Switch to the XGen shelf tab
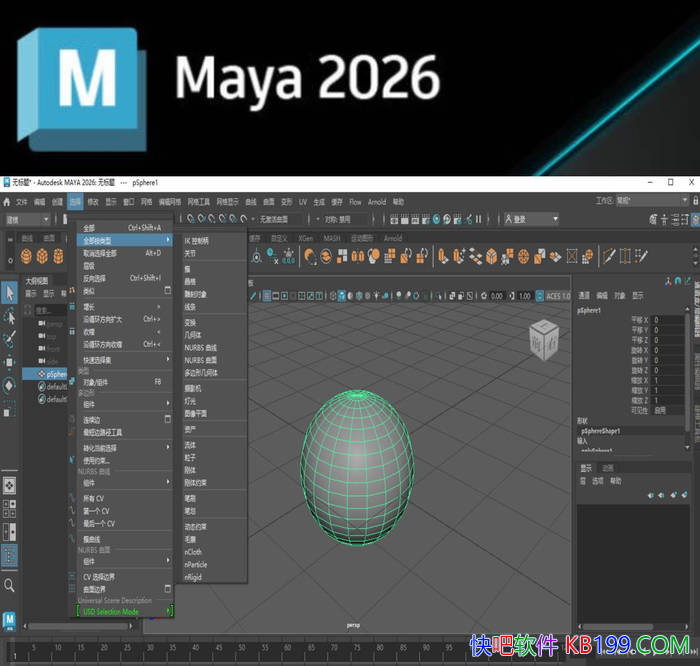This screenshot has width=700, height=666. [306, 238]
